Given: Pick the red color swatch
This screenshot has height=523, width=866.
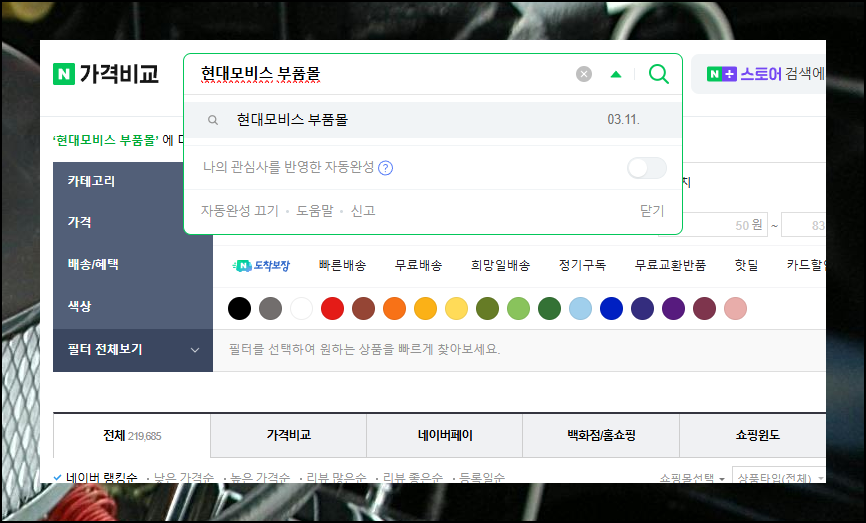Looking at the screenshot, I should 332,308.
